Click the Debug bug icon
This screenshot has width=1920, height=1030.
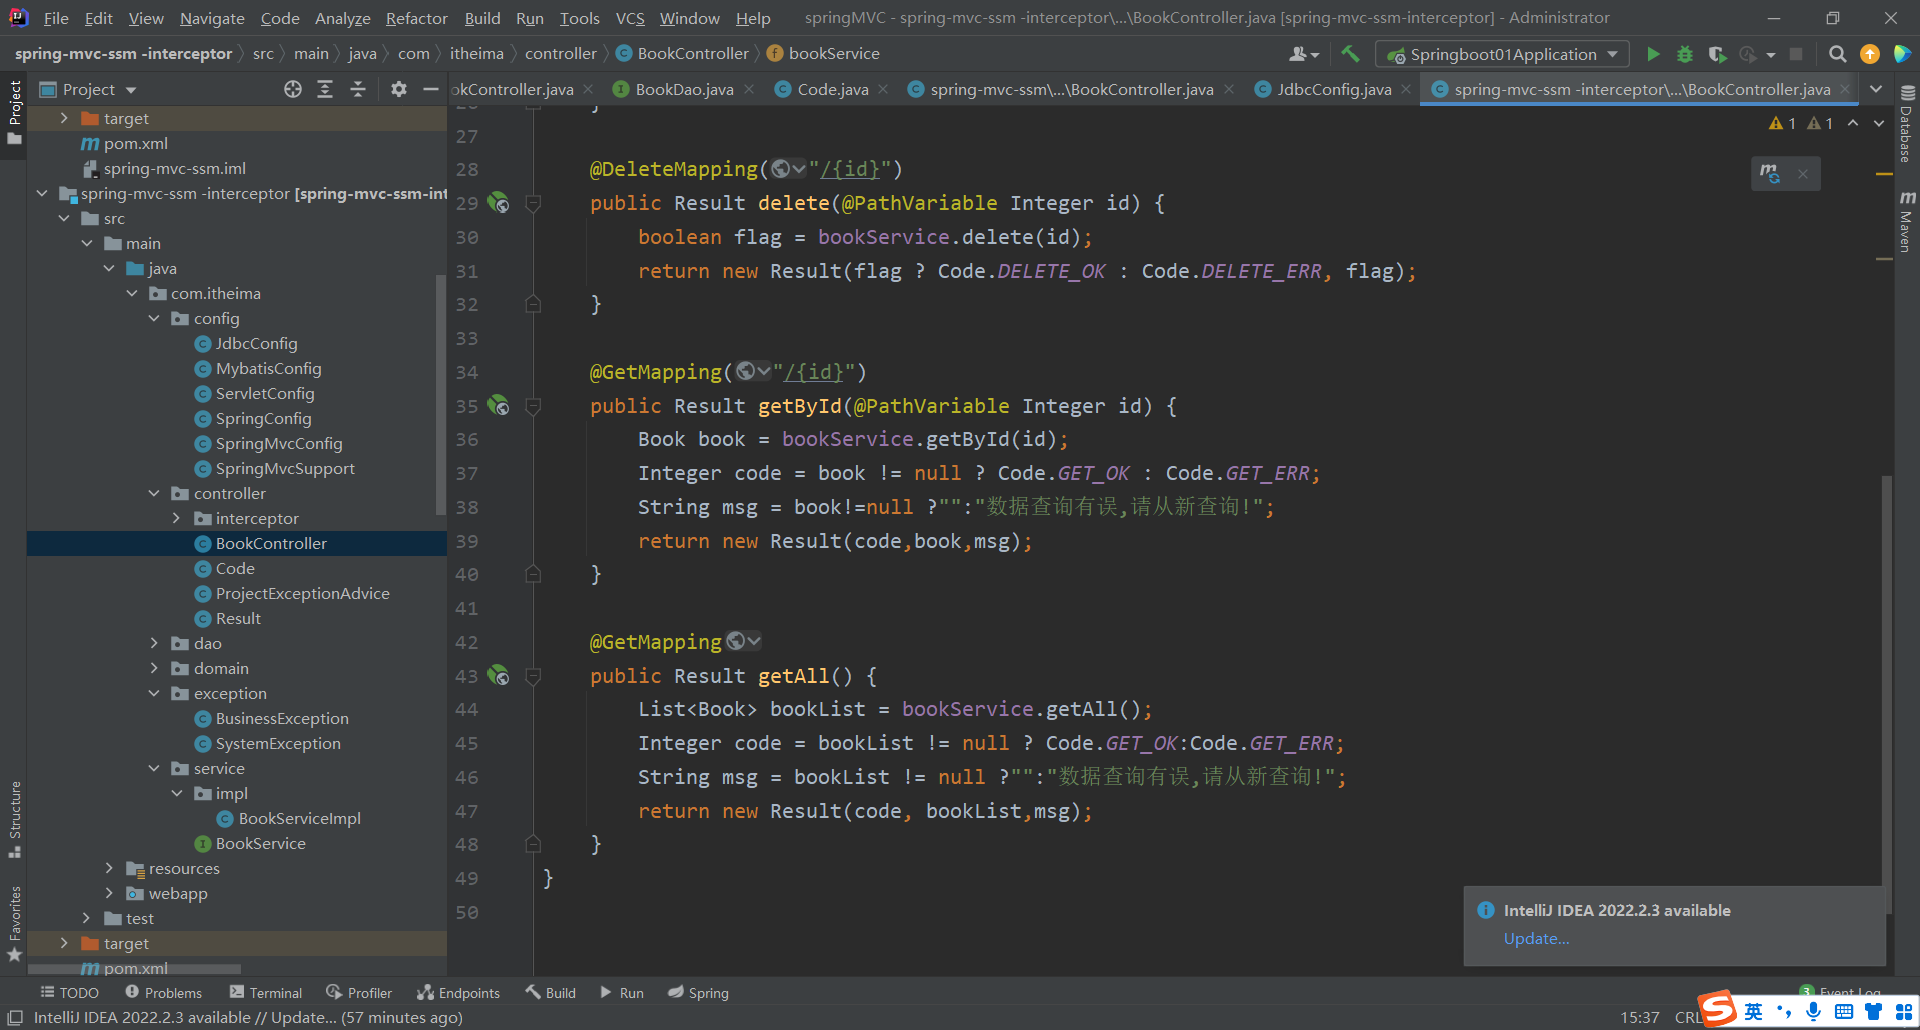tap(1685, 54)
